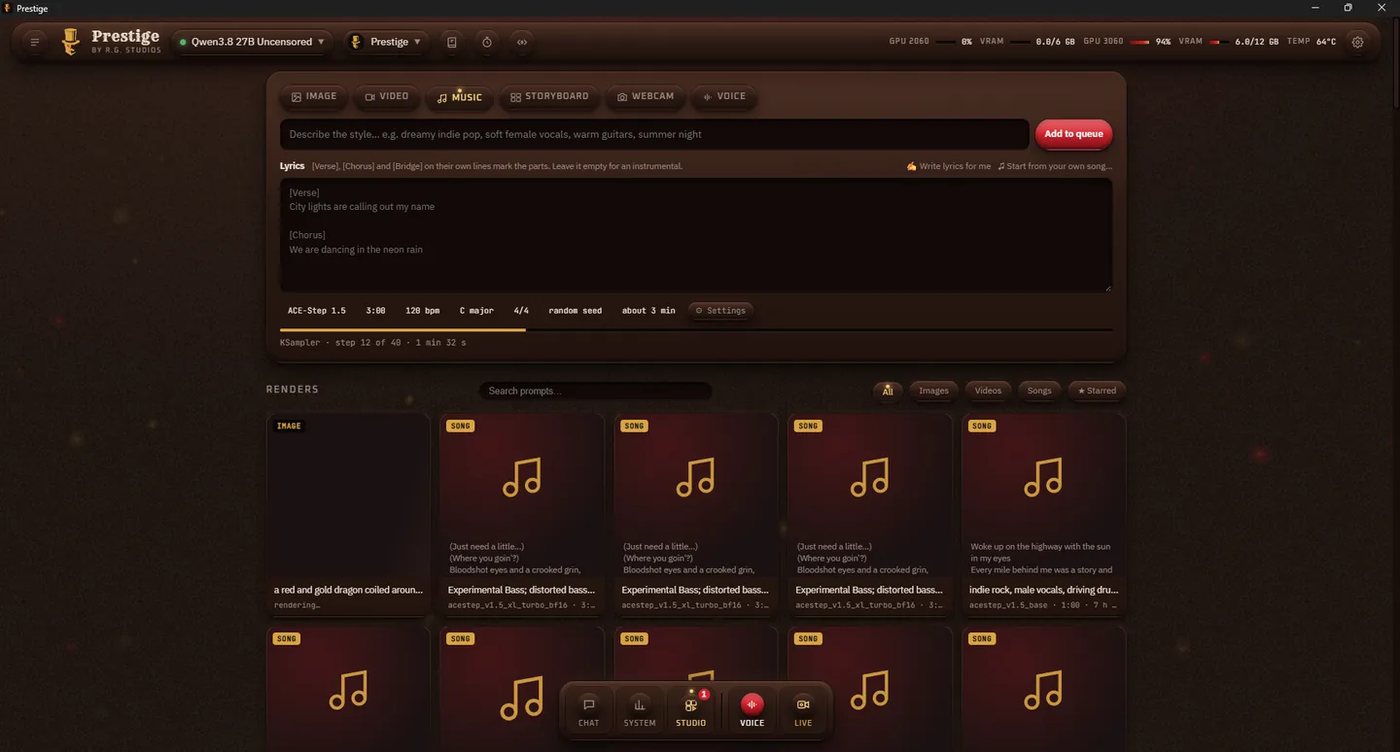Open Studio dock icon with notification badge
The width and height of the screenshot is (1400, 752).
[x=691, y=710]
